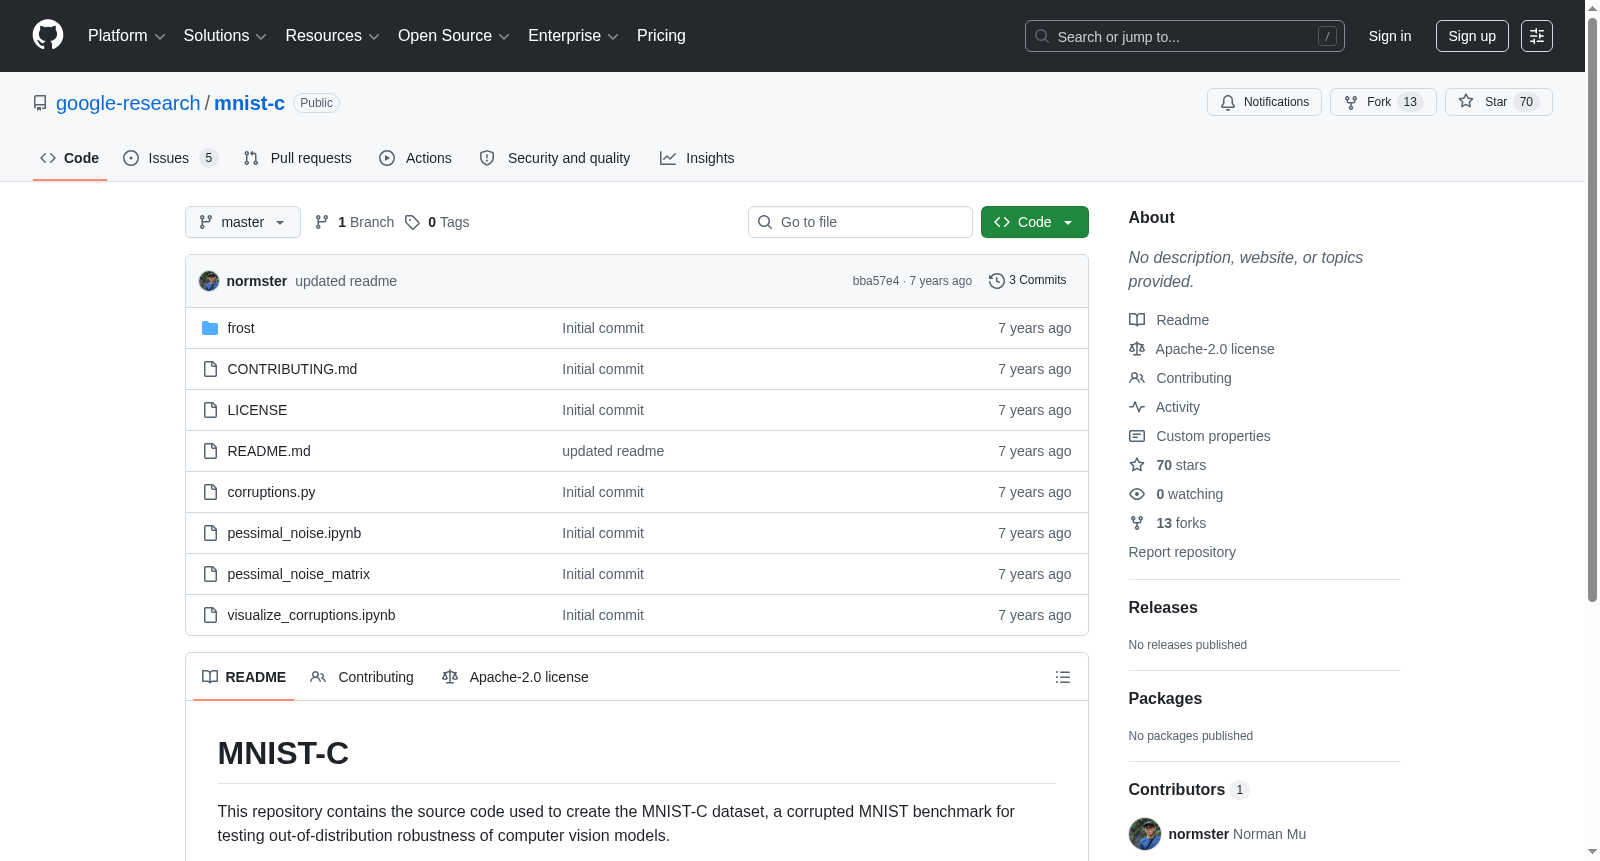The image size is (1600, 861).
Task: Click the frost folder icon
Action: tap(210, 328)
